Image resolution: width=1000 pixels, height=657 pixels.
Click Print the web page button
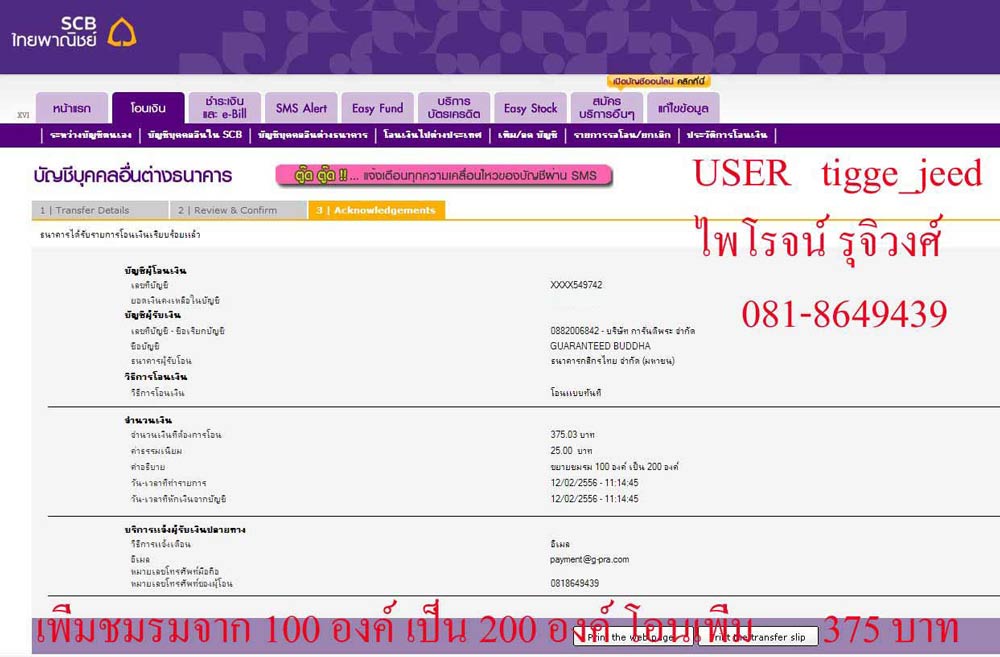point(632,636)
